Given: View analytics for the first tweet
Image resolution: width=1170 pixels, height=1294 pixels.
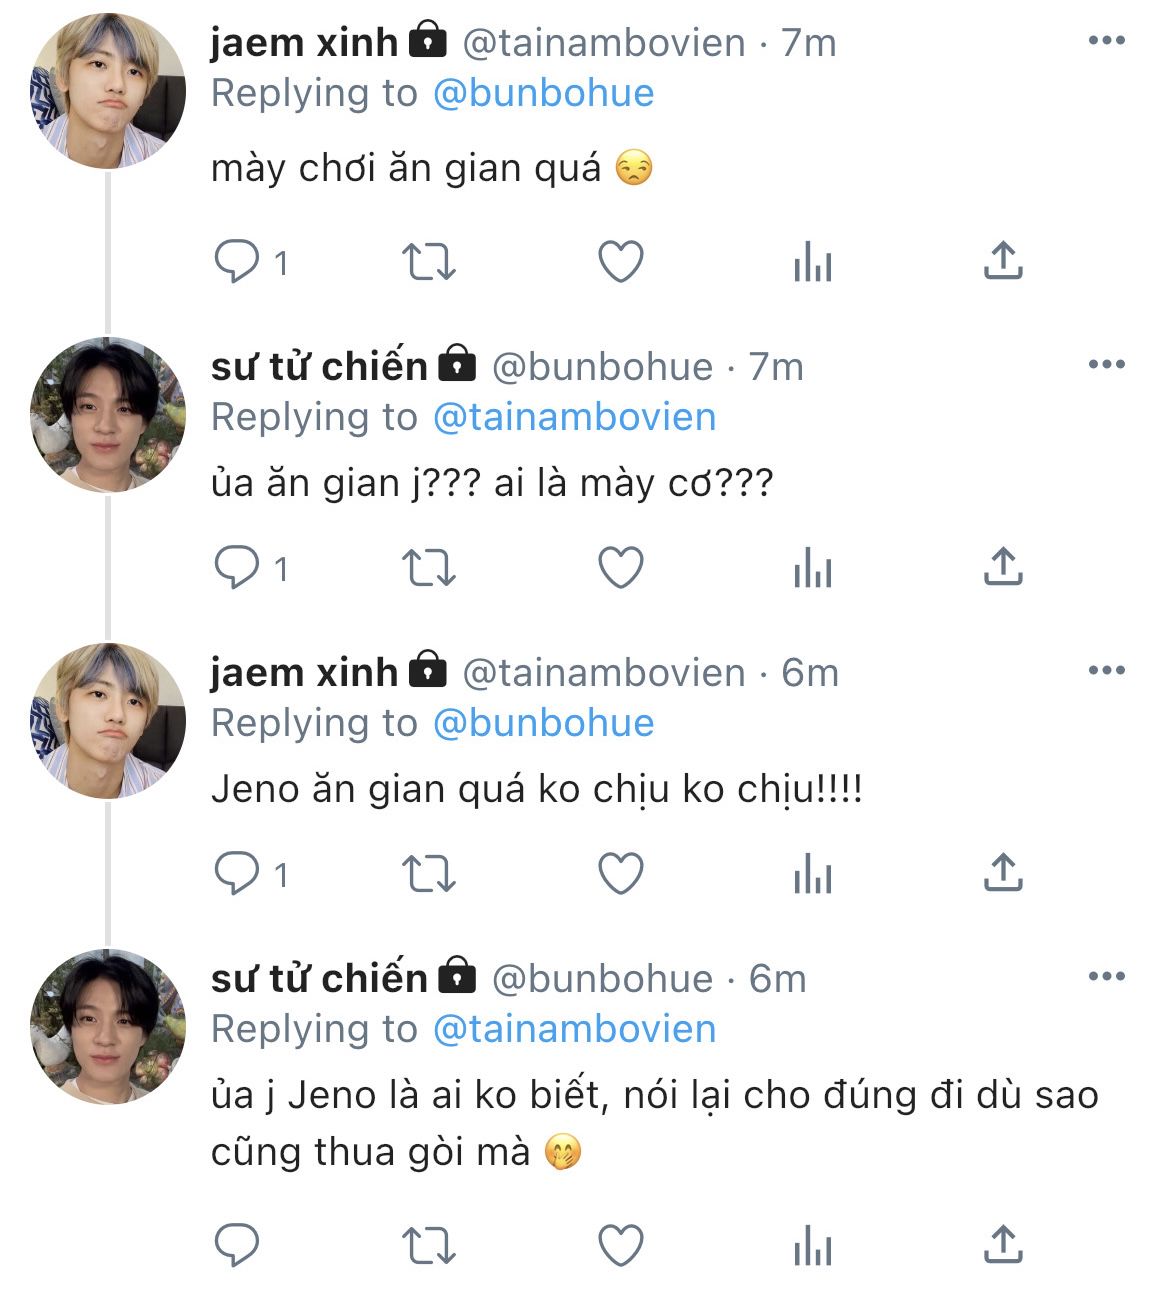Looking at the screenshot, I should [812, 263].
